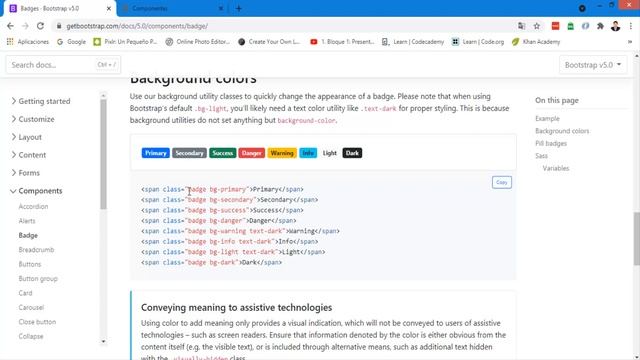Click the browser address bar URL
This screenshot has width=640, height=360.
click(x=137, y=26)
